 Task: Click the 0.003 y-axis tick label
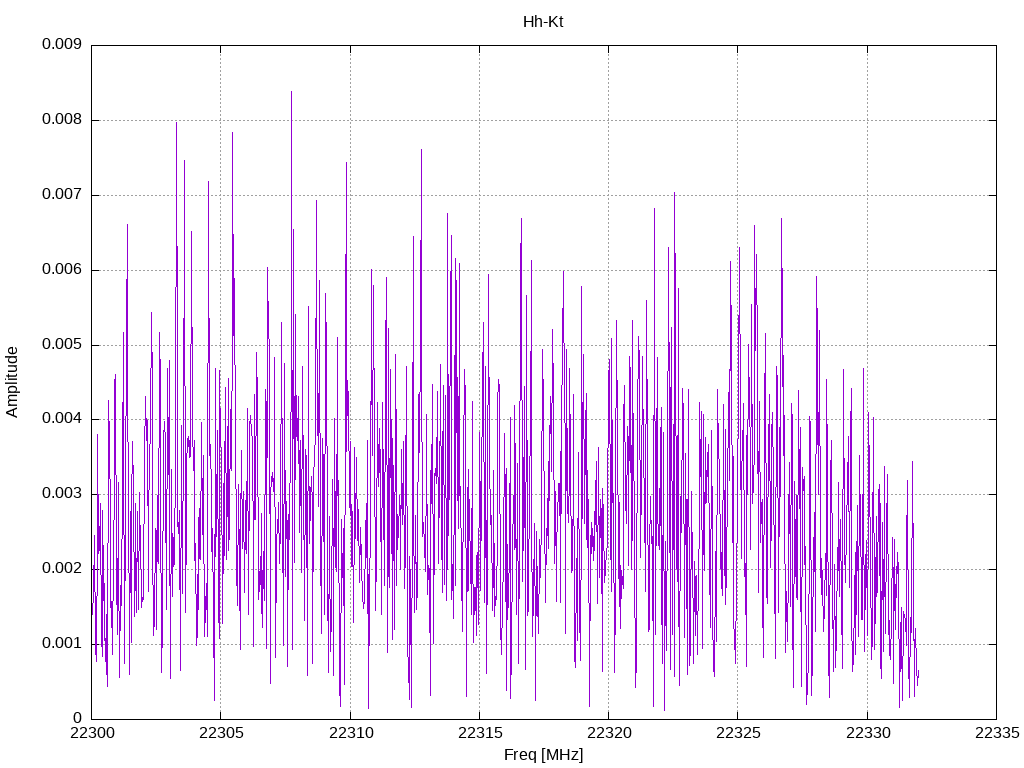pyautogui.click(x=62, y=494)
